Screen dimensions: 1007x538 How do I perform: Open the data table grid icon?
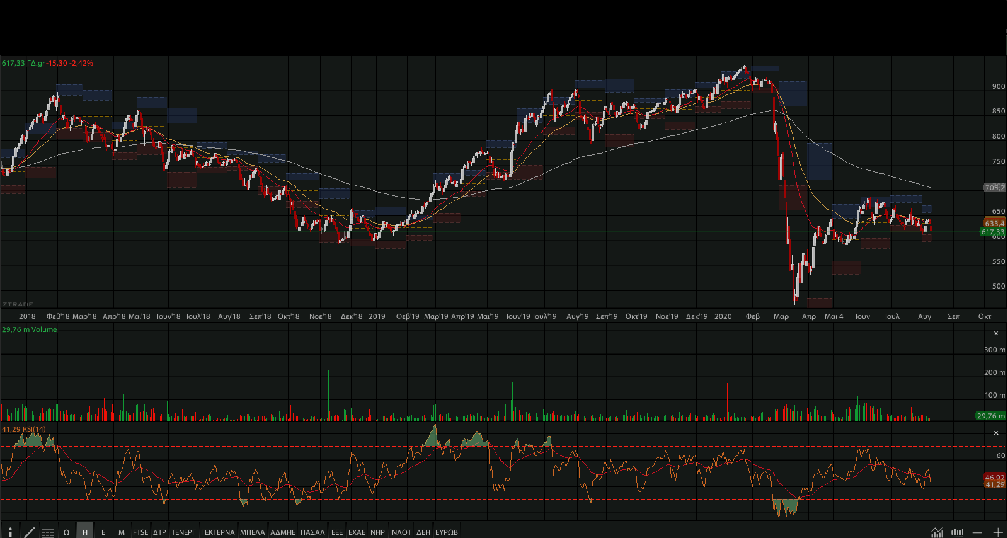click(x=48, y=532)
